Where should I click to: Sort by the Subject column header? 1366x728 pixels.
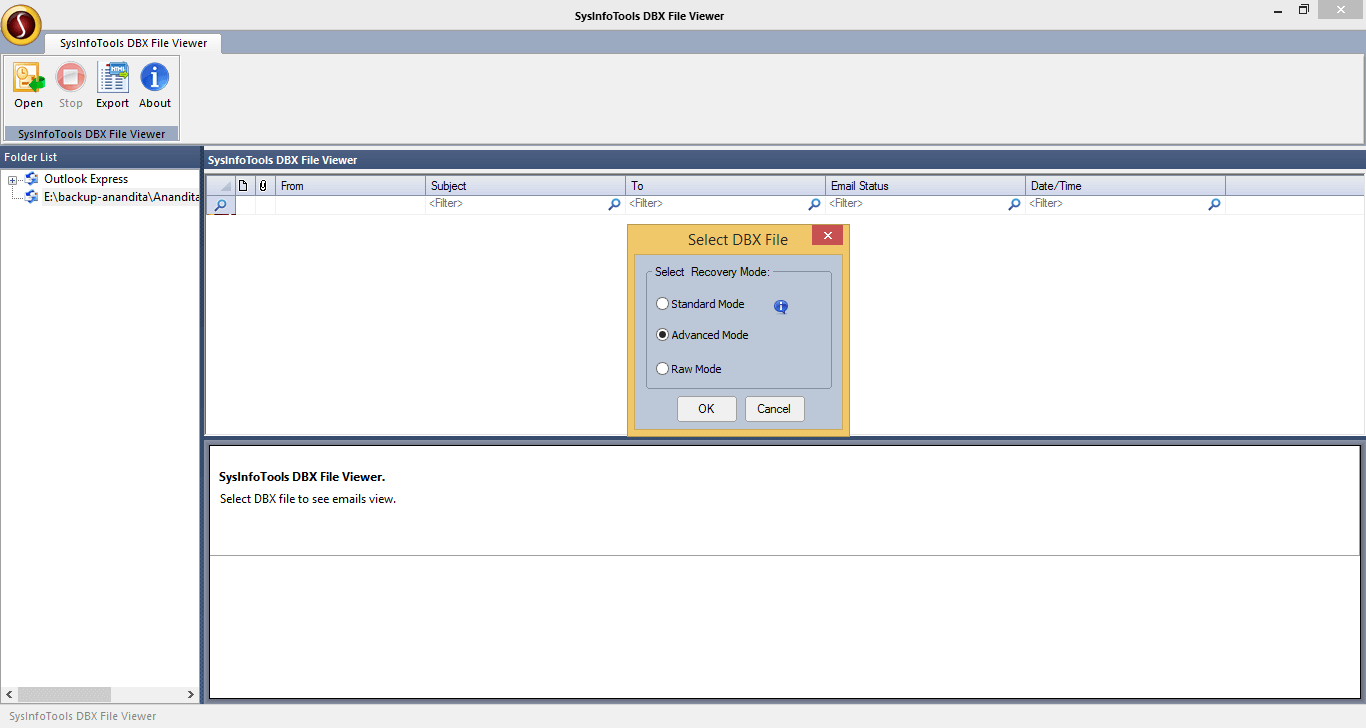pyautogui.click(x=525, y=185)
